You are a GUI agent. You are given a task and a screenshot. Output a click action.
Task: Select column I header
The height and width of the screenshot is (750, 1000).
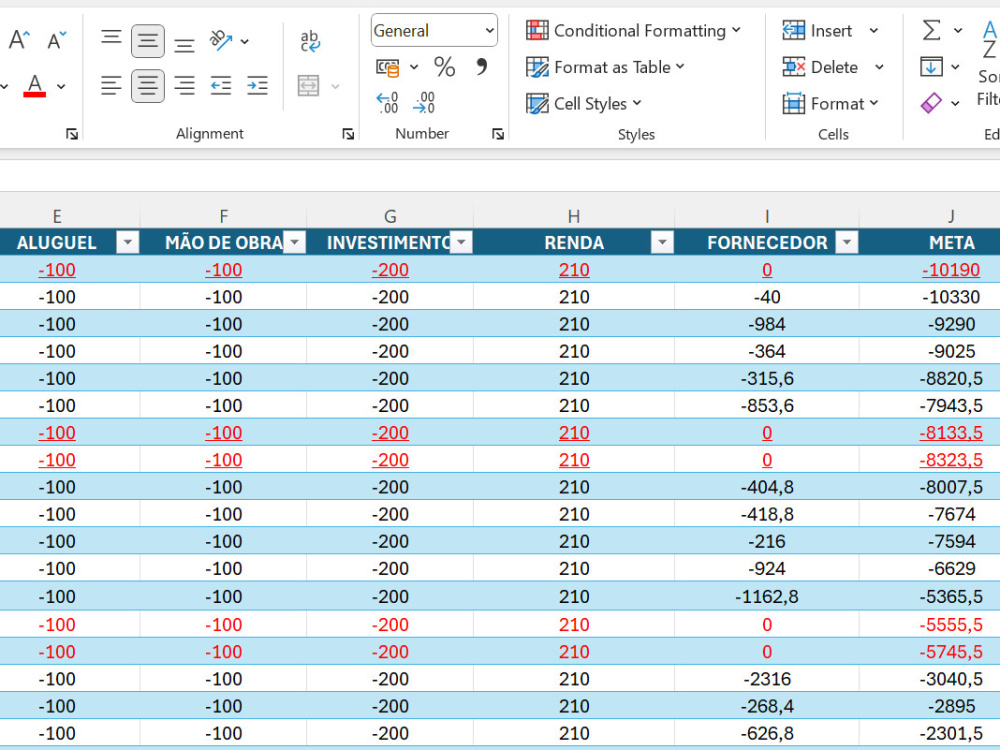point(767,216)
